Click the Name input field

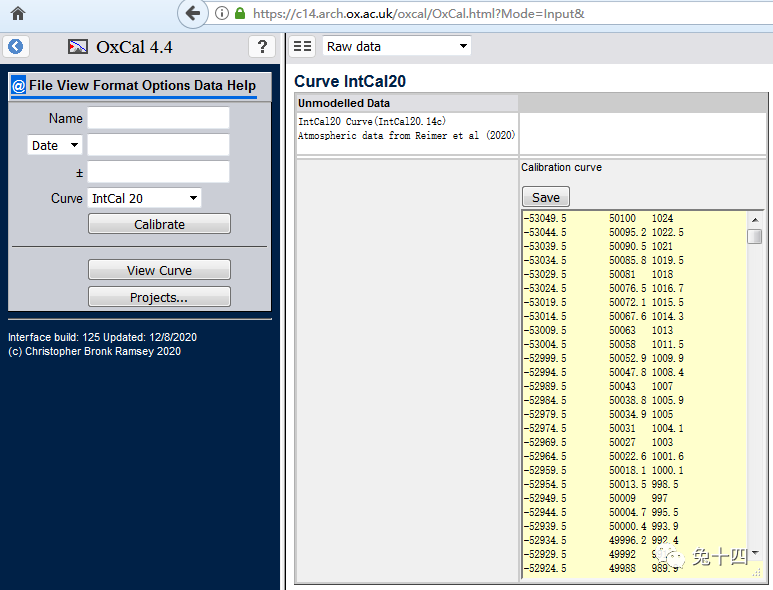pyautogui.click(x=158, y=118)
